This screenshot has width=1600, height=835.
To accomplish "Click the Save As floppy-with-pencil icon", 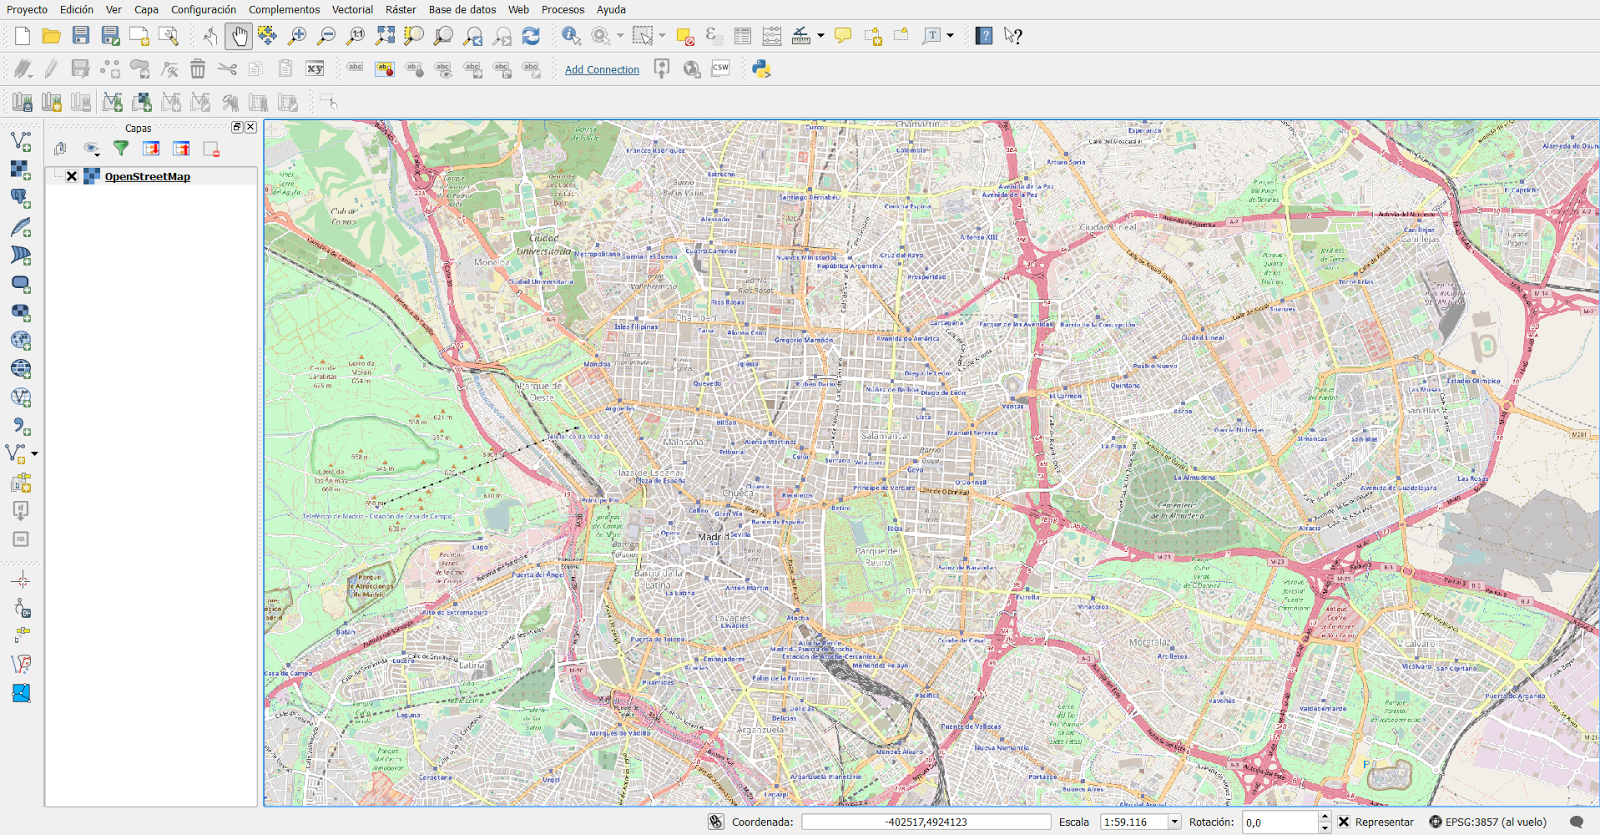I will (x=110, y=36).
